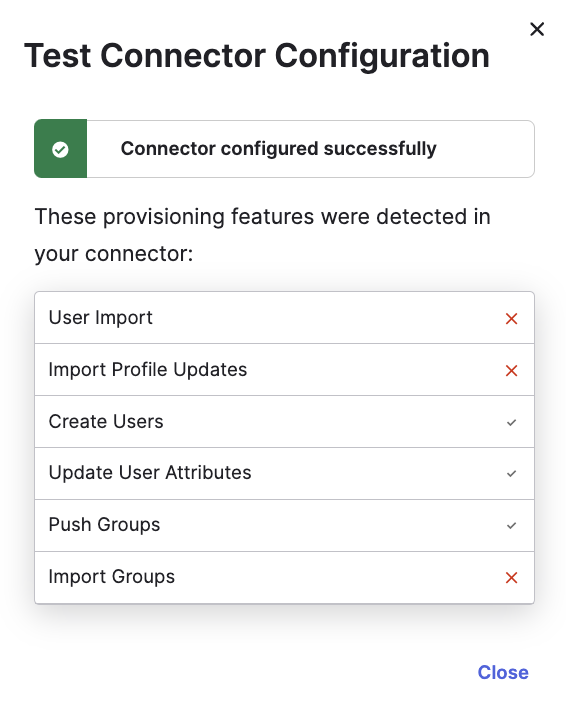
Task: Click the checkmark beside Update User Attributes
Action: click(511, 474)
